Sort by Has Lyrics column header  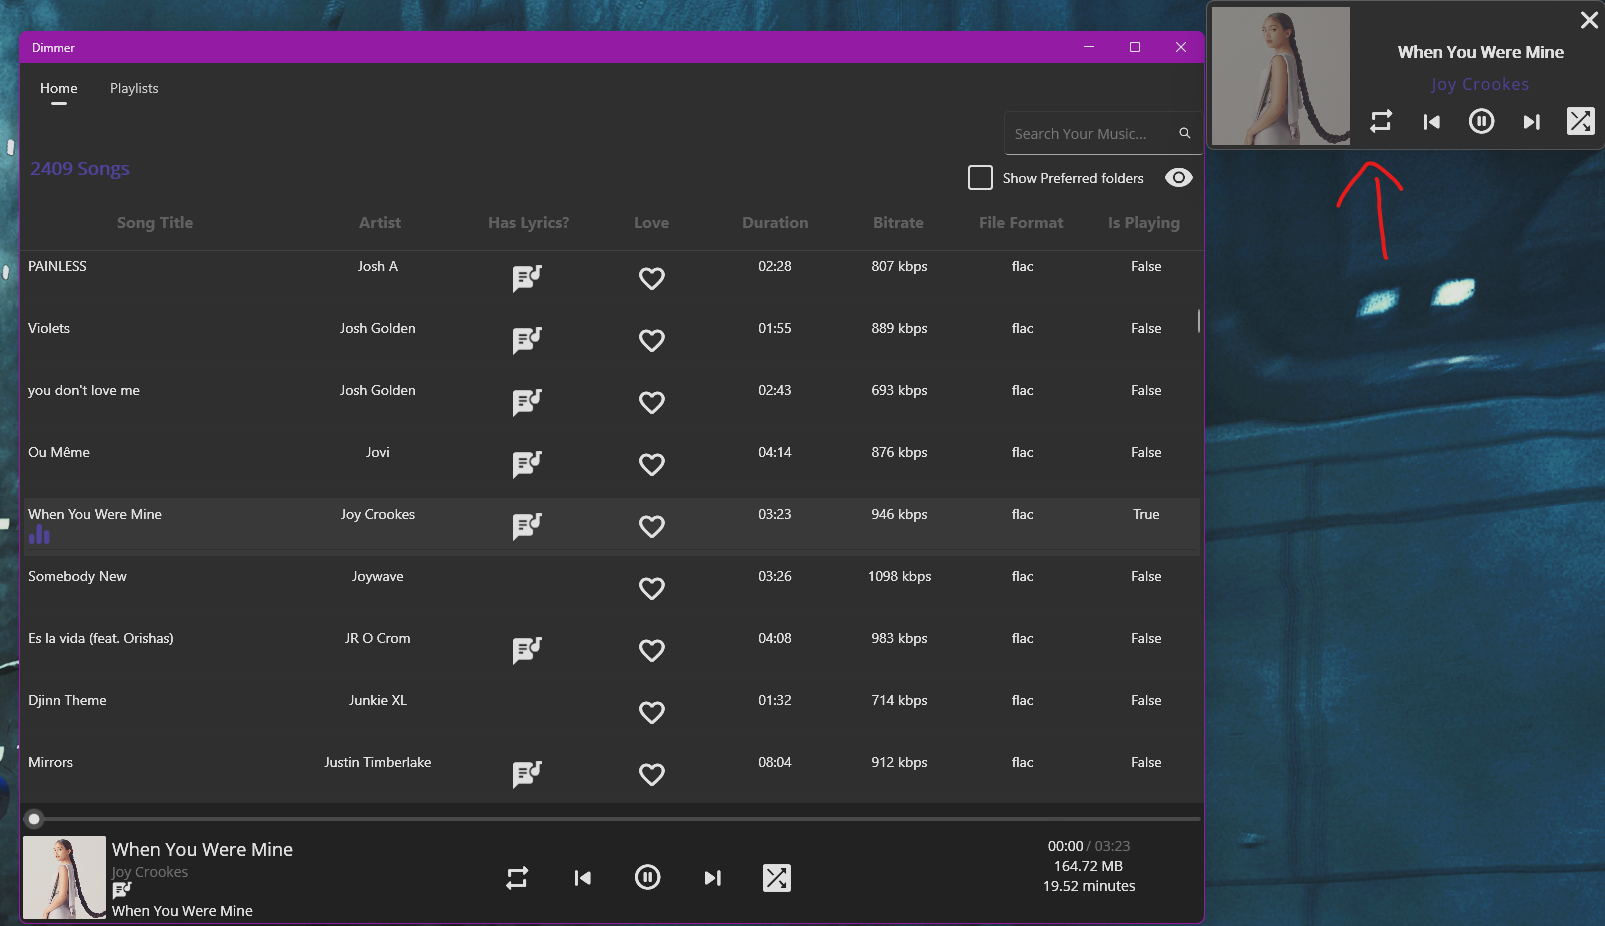click(528, 223)
